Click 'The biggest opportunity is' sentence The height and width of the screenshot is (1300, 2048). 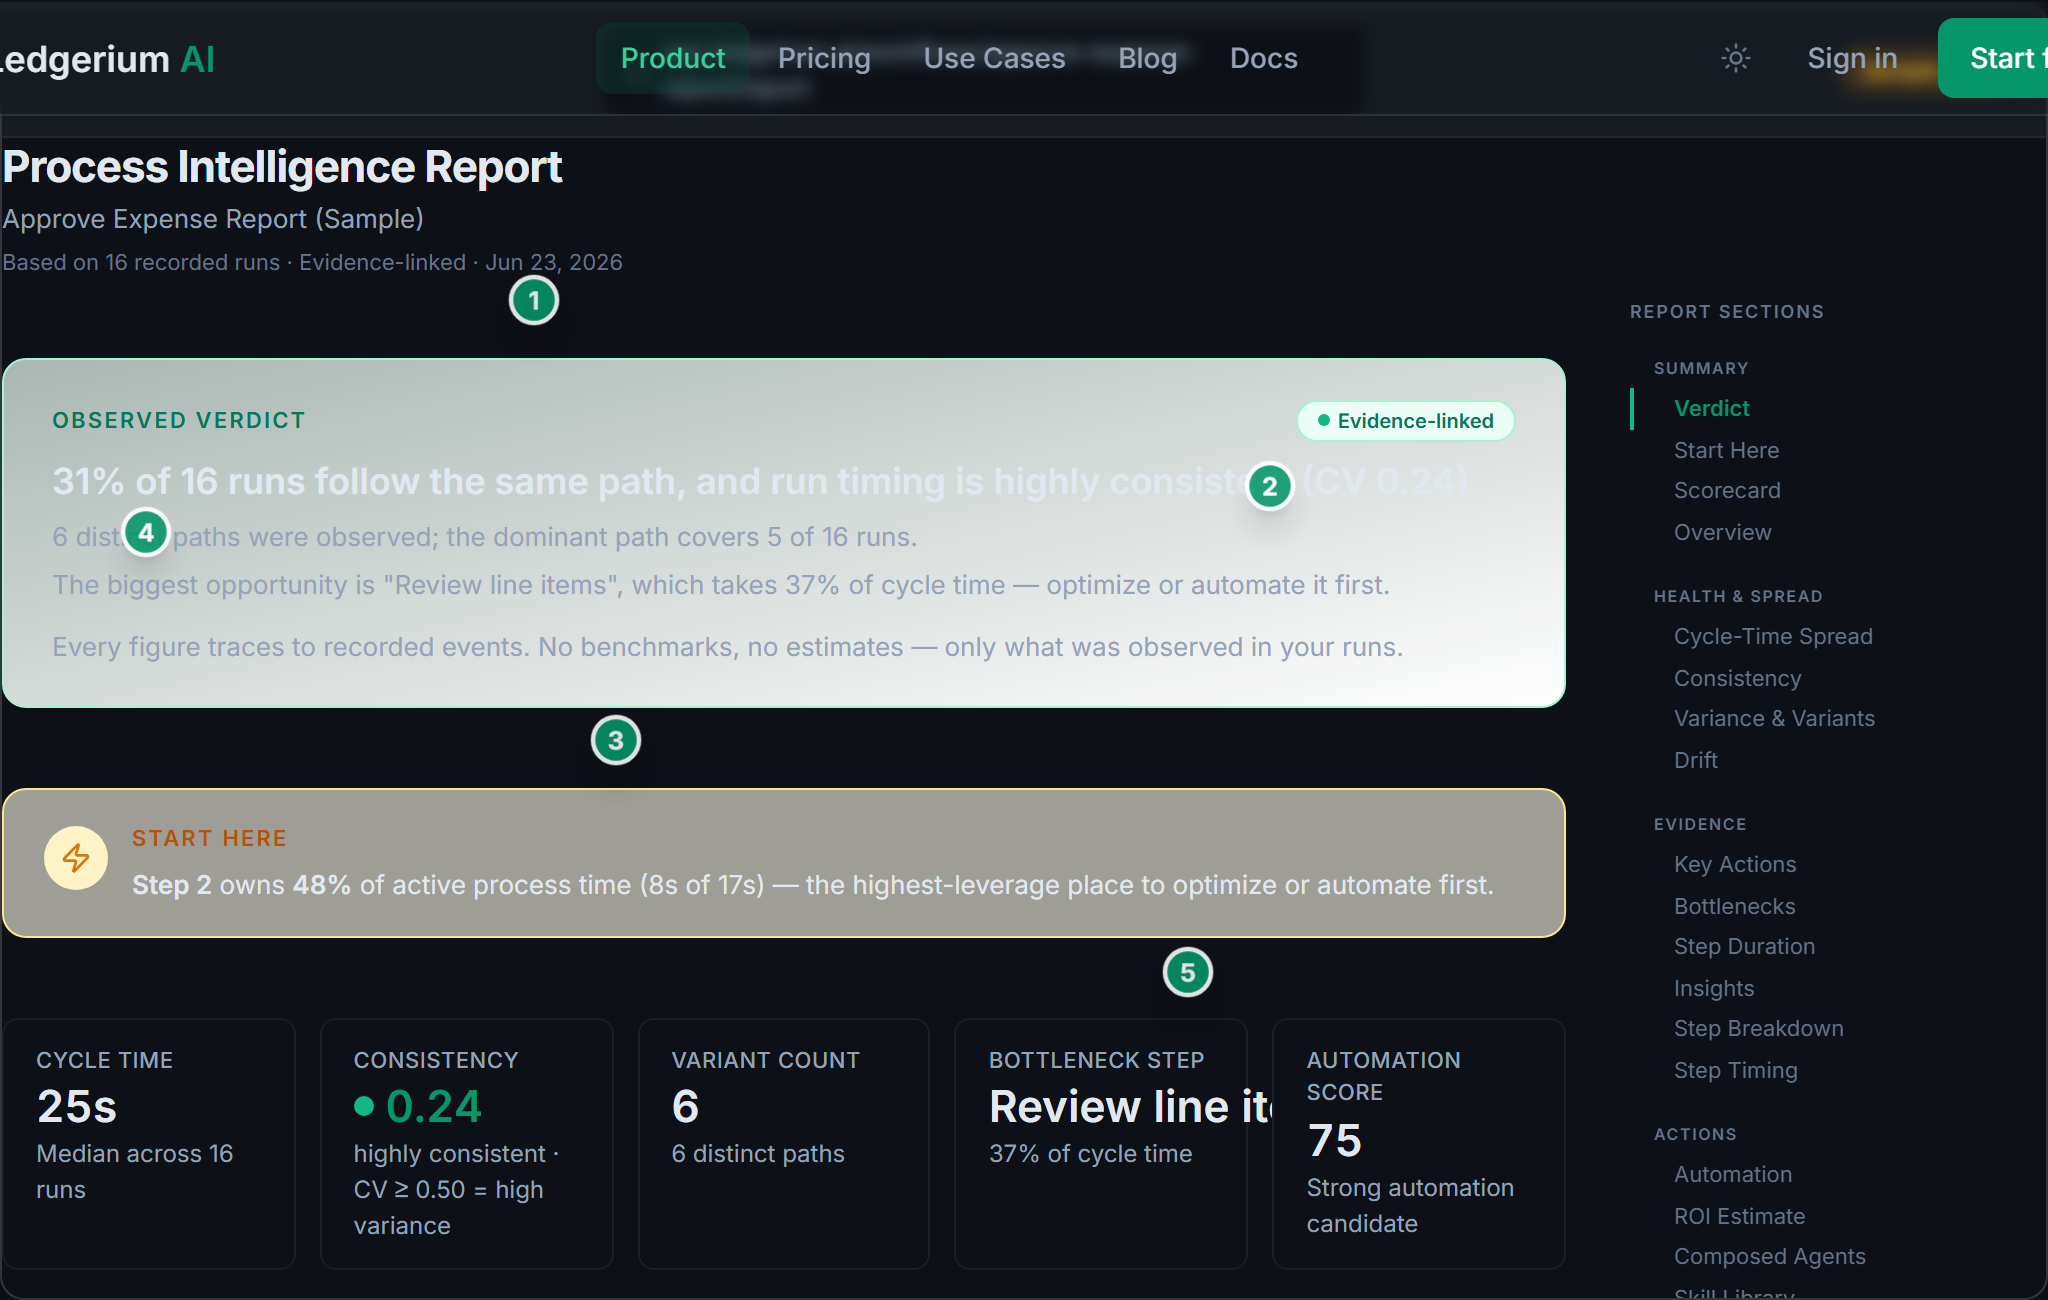point(721,585)
